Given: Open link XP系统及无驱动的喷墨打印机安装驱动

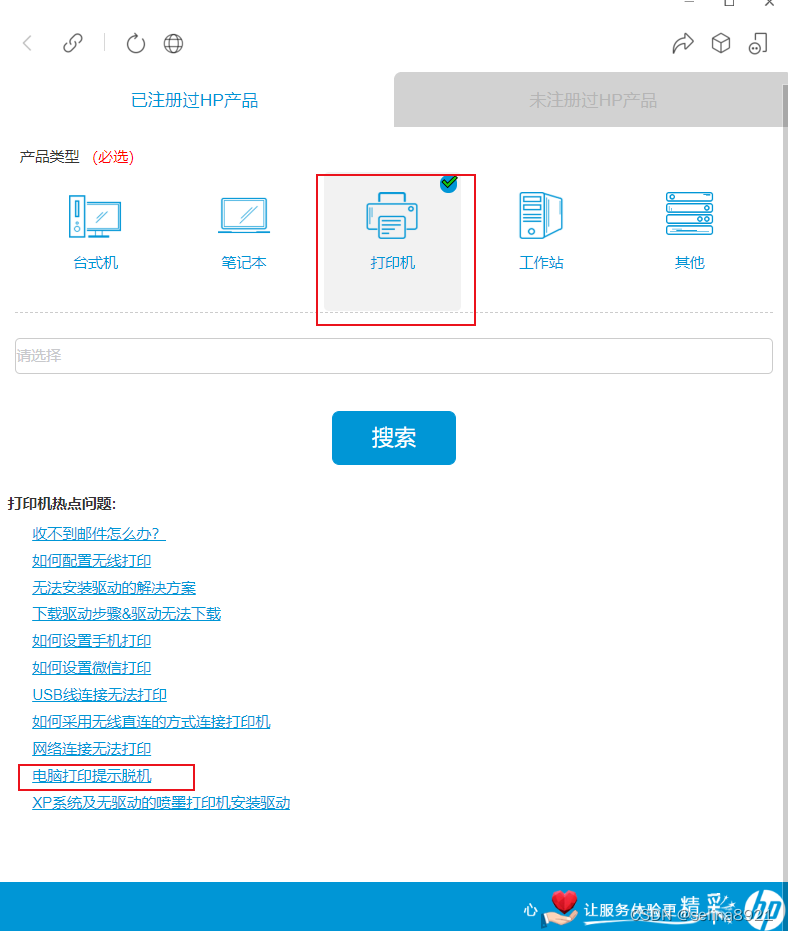Looking at the screenshot, I should [161, 802].
